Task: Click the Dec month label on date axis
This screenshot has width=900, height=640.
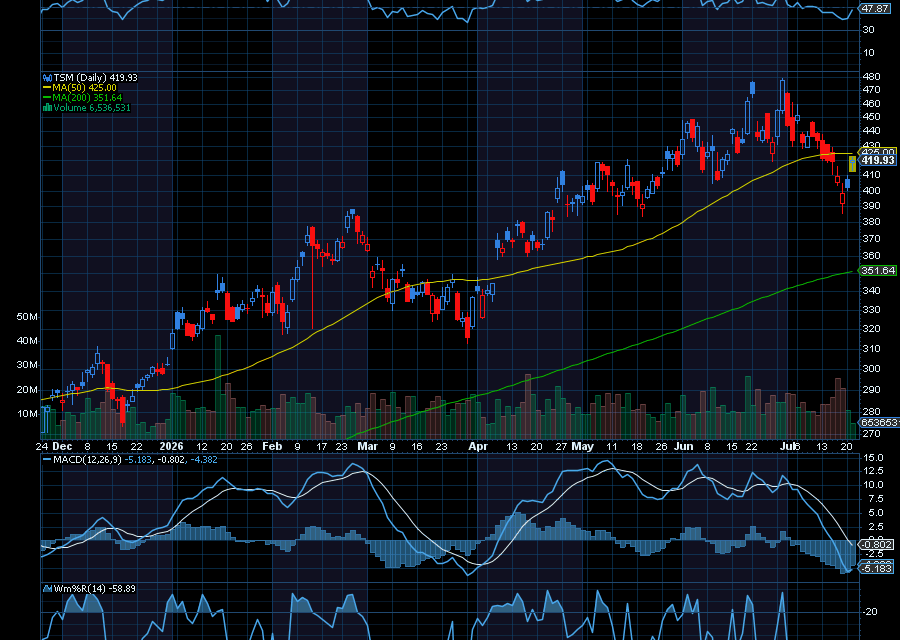Action: [62, 446]
